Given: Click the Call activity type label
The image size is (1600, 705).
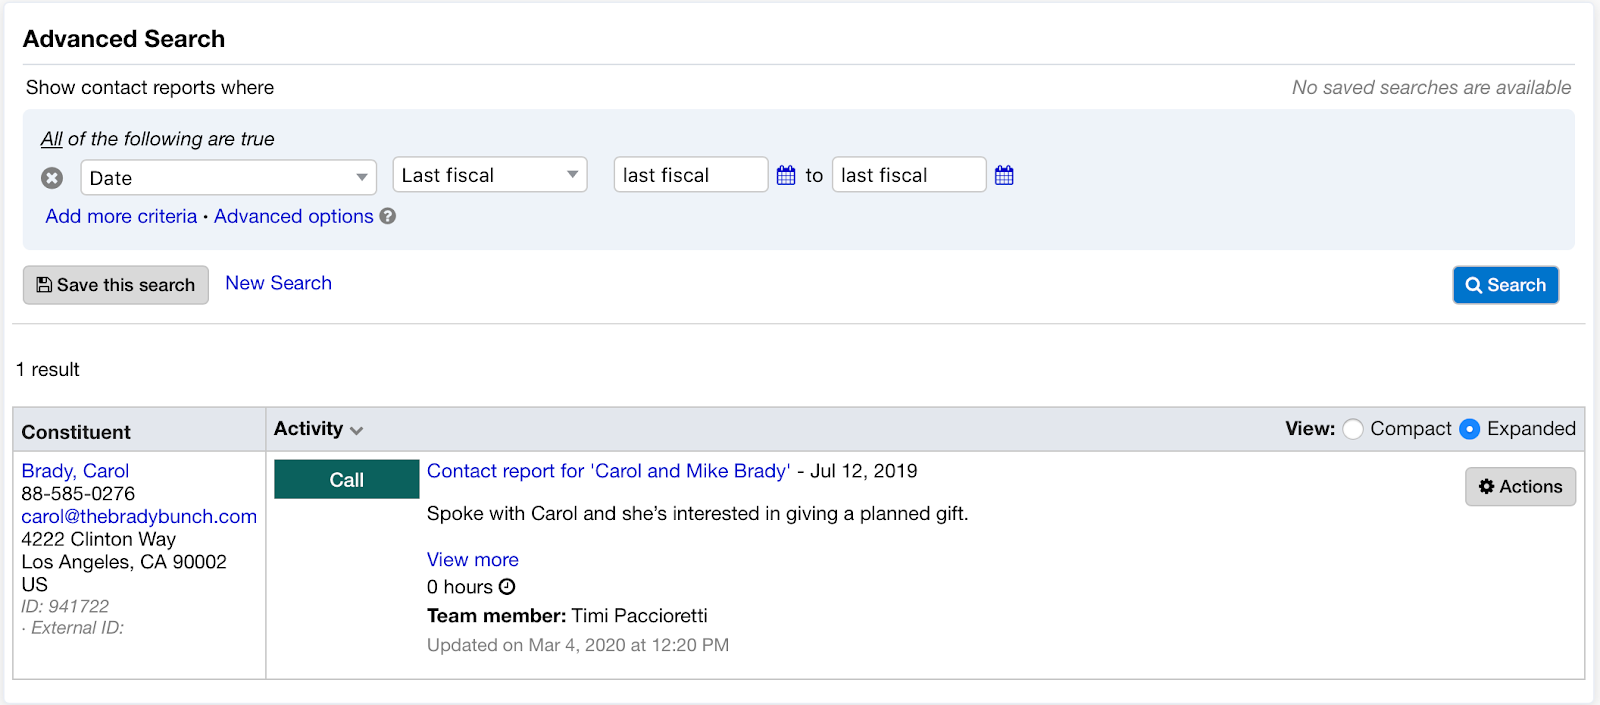Looking at the screenshot, I should coord(347,479).
